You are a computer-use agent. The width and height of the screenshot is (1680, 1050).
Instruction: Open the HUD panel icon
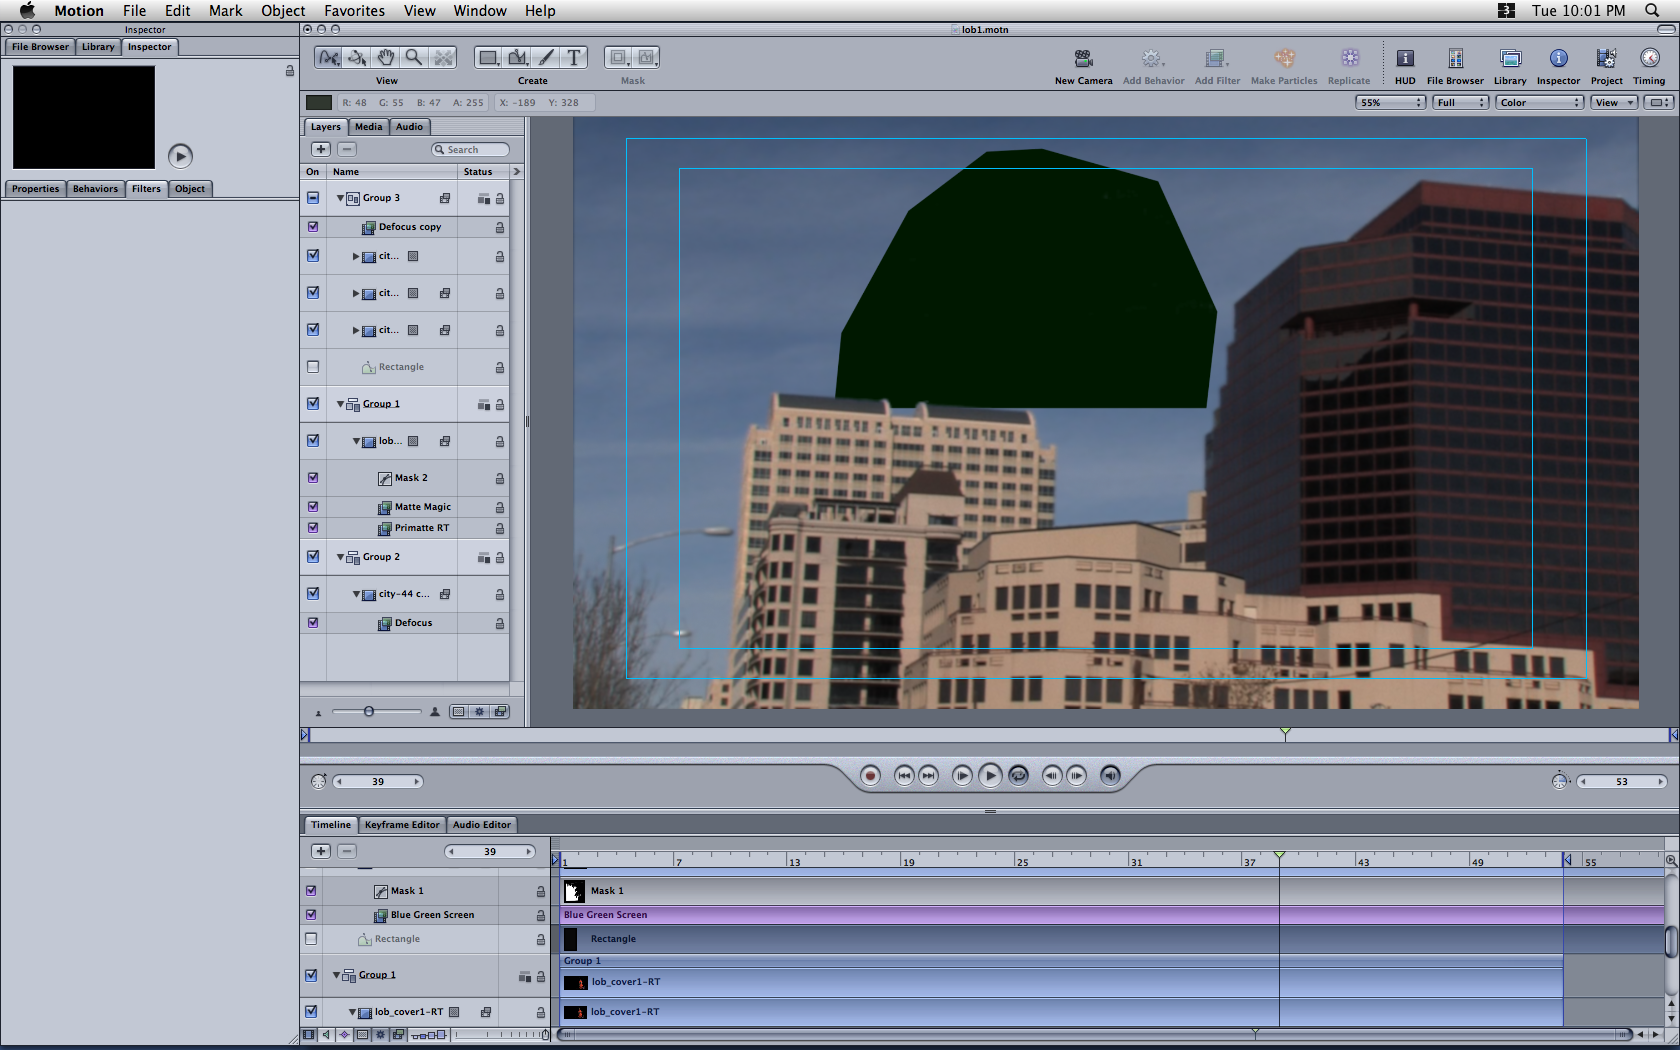(x=1404, y=60)
